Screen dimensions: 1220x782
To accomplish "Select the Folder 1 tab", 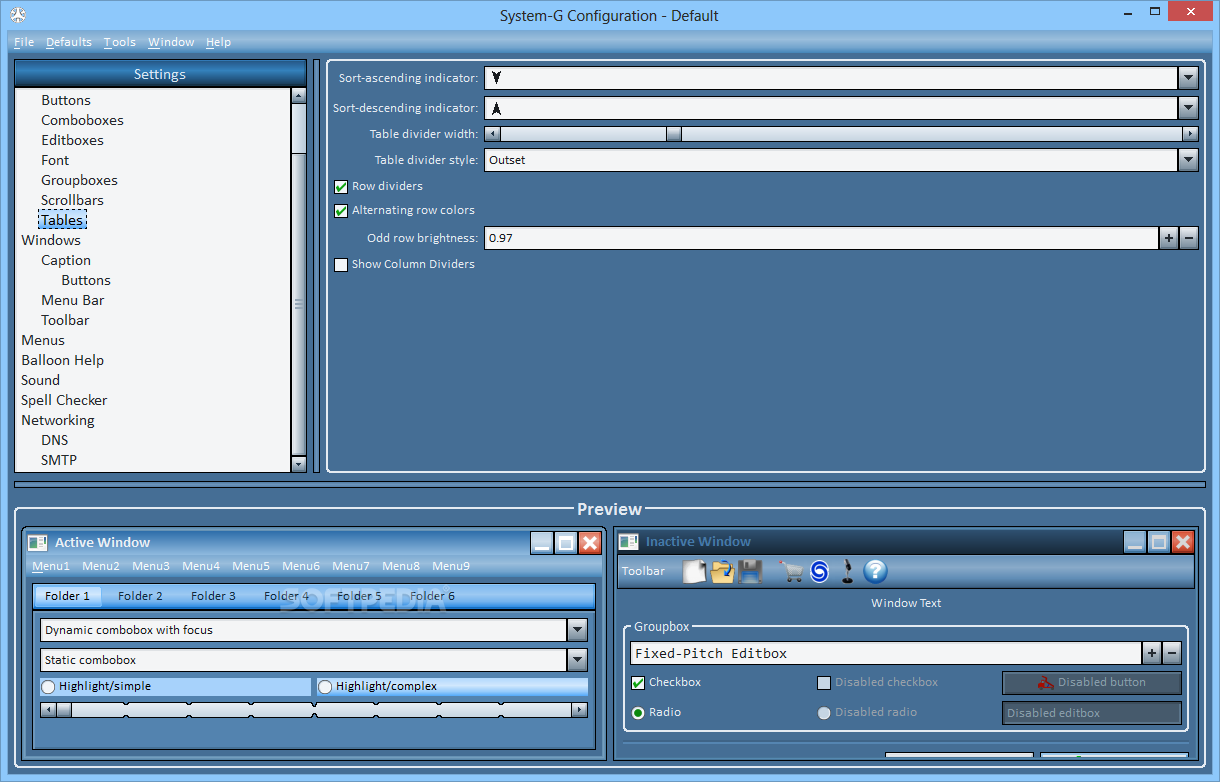I will coord(67,596).
